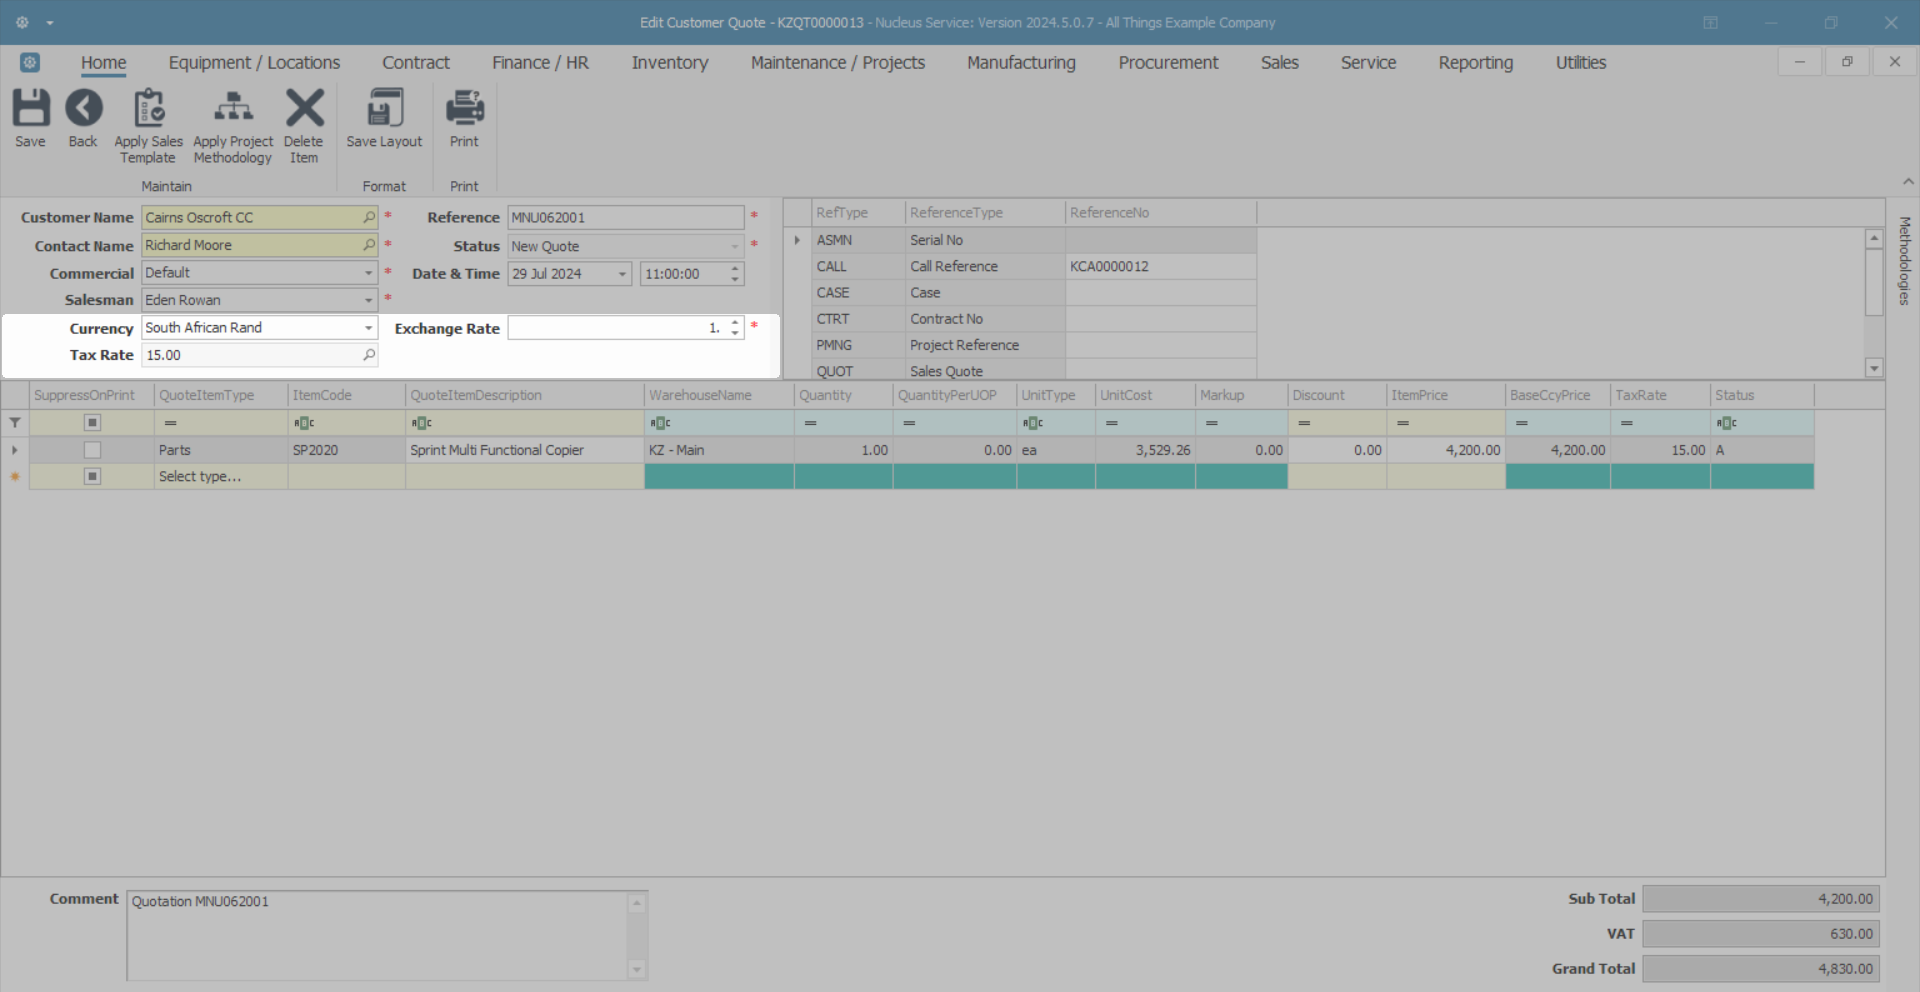Open the Reporting tab

pos(1476,62)
